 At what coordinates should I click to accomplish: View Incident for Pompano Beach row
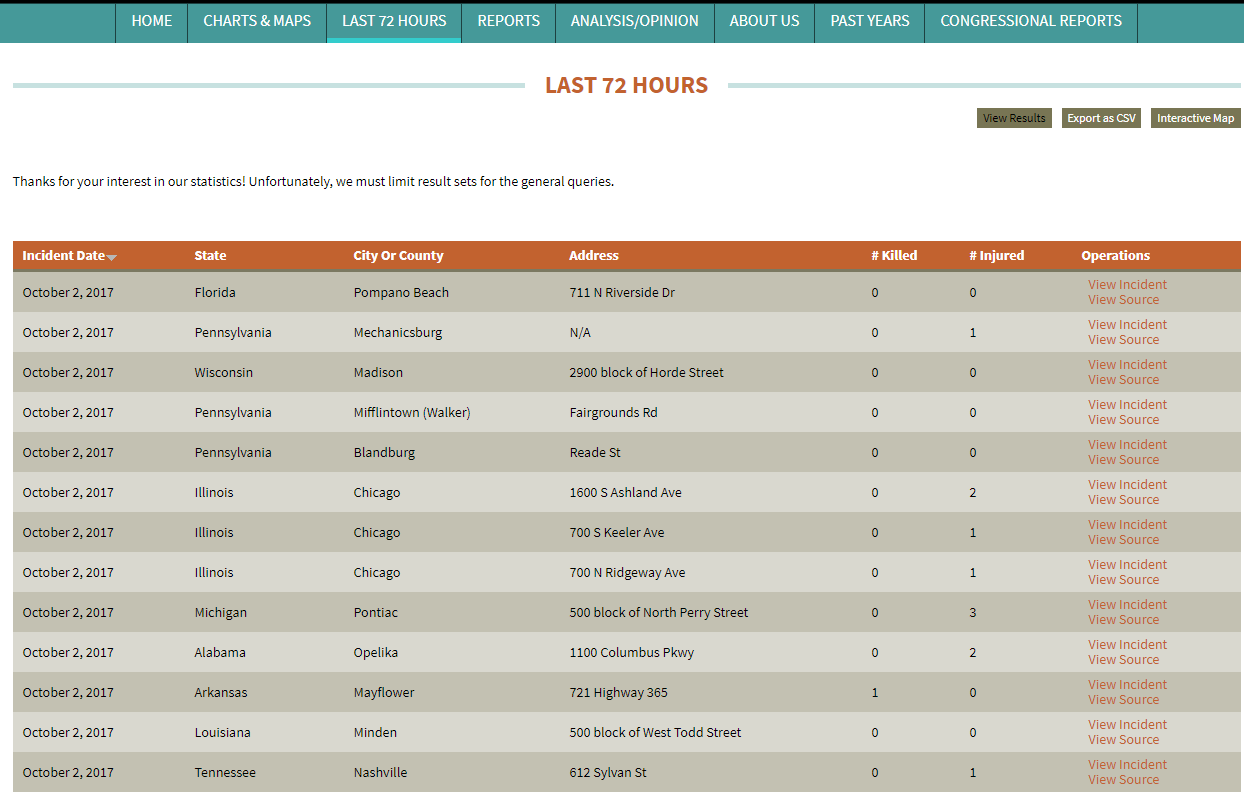point(1127,285)
